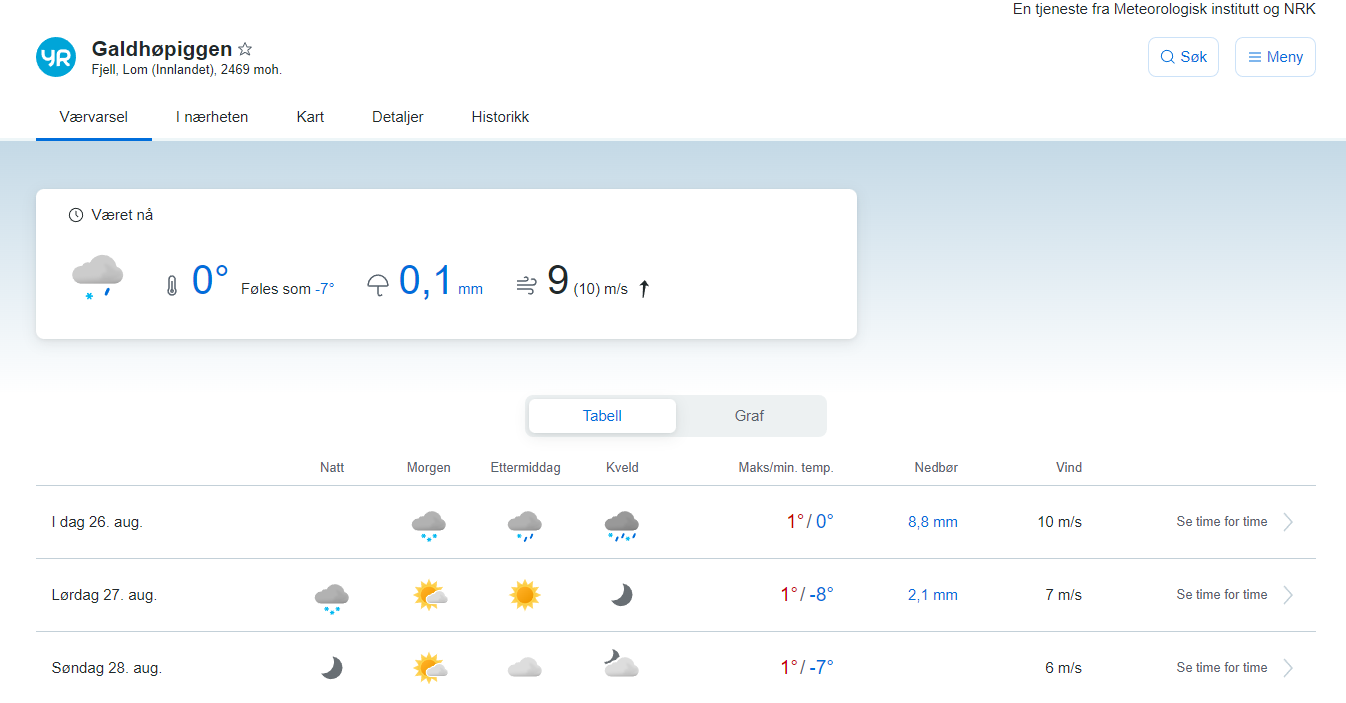Click 'Se time for time' for Lørdag
The image size is (1346, 703).
tap(1221, 595)
